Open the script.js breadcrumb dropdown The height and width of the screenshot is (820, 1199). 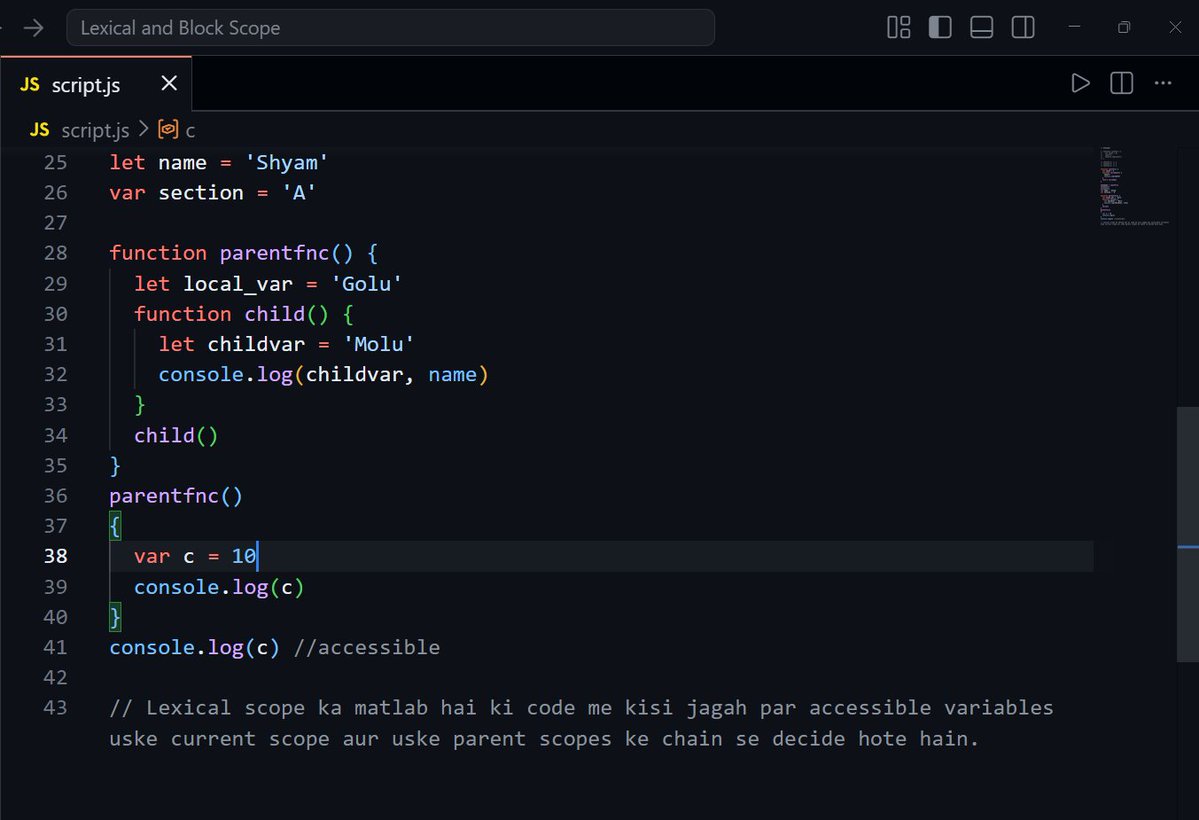point(95,130)
